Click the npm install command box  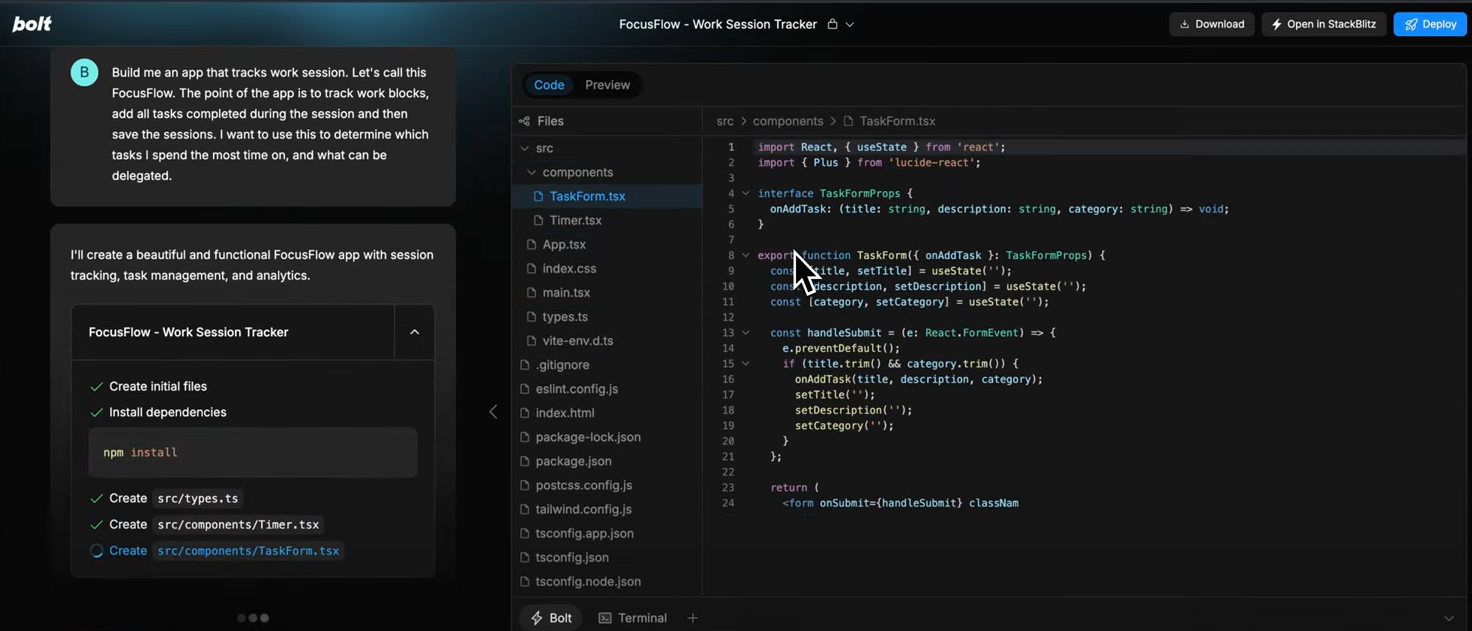253,452
